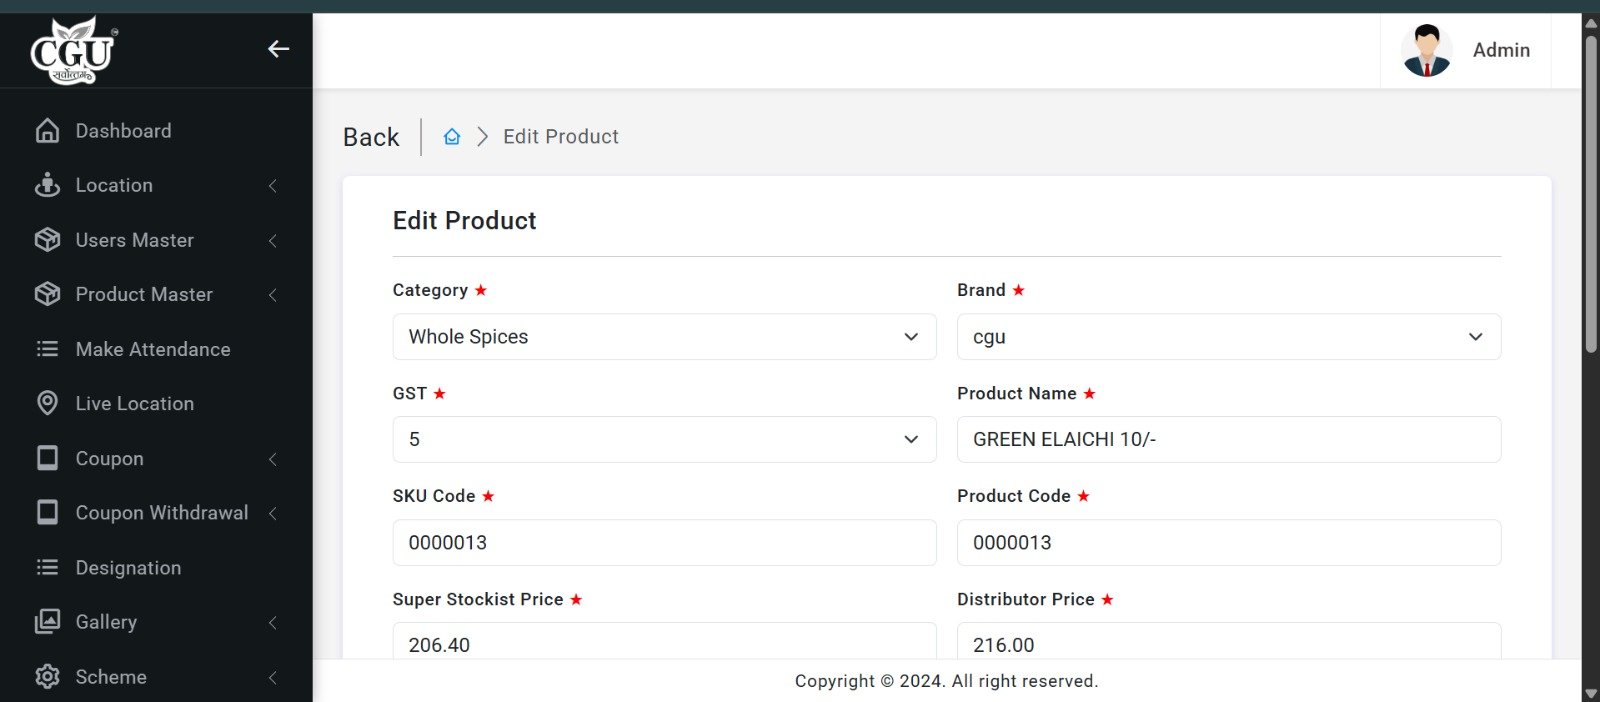Image resolution: width=1600 pixels, height=702 pixels.
Task: Expand the Coupon Withdrawal submenu
Action: click(162, 513)
